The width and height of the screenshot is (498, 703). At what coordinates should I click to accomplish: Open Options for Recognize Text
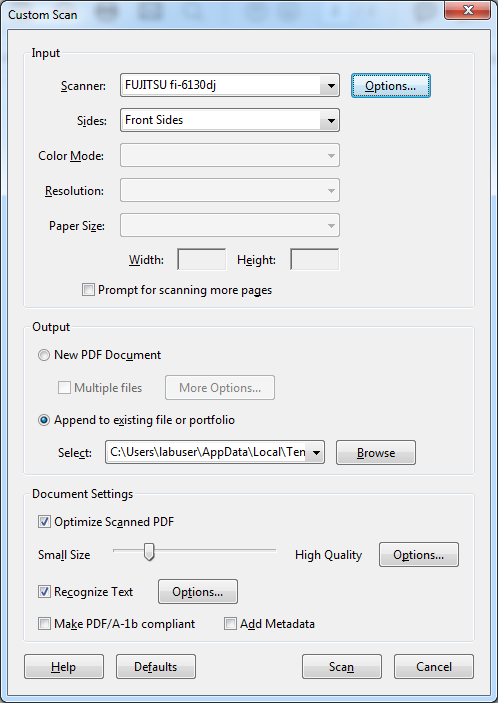pos(198,592)
